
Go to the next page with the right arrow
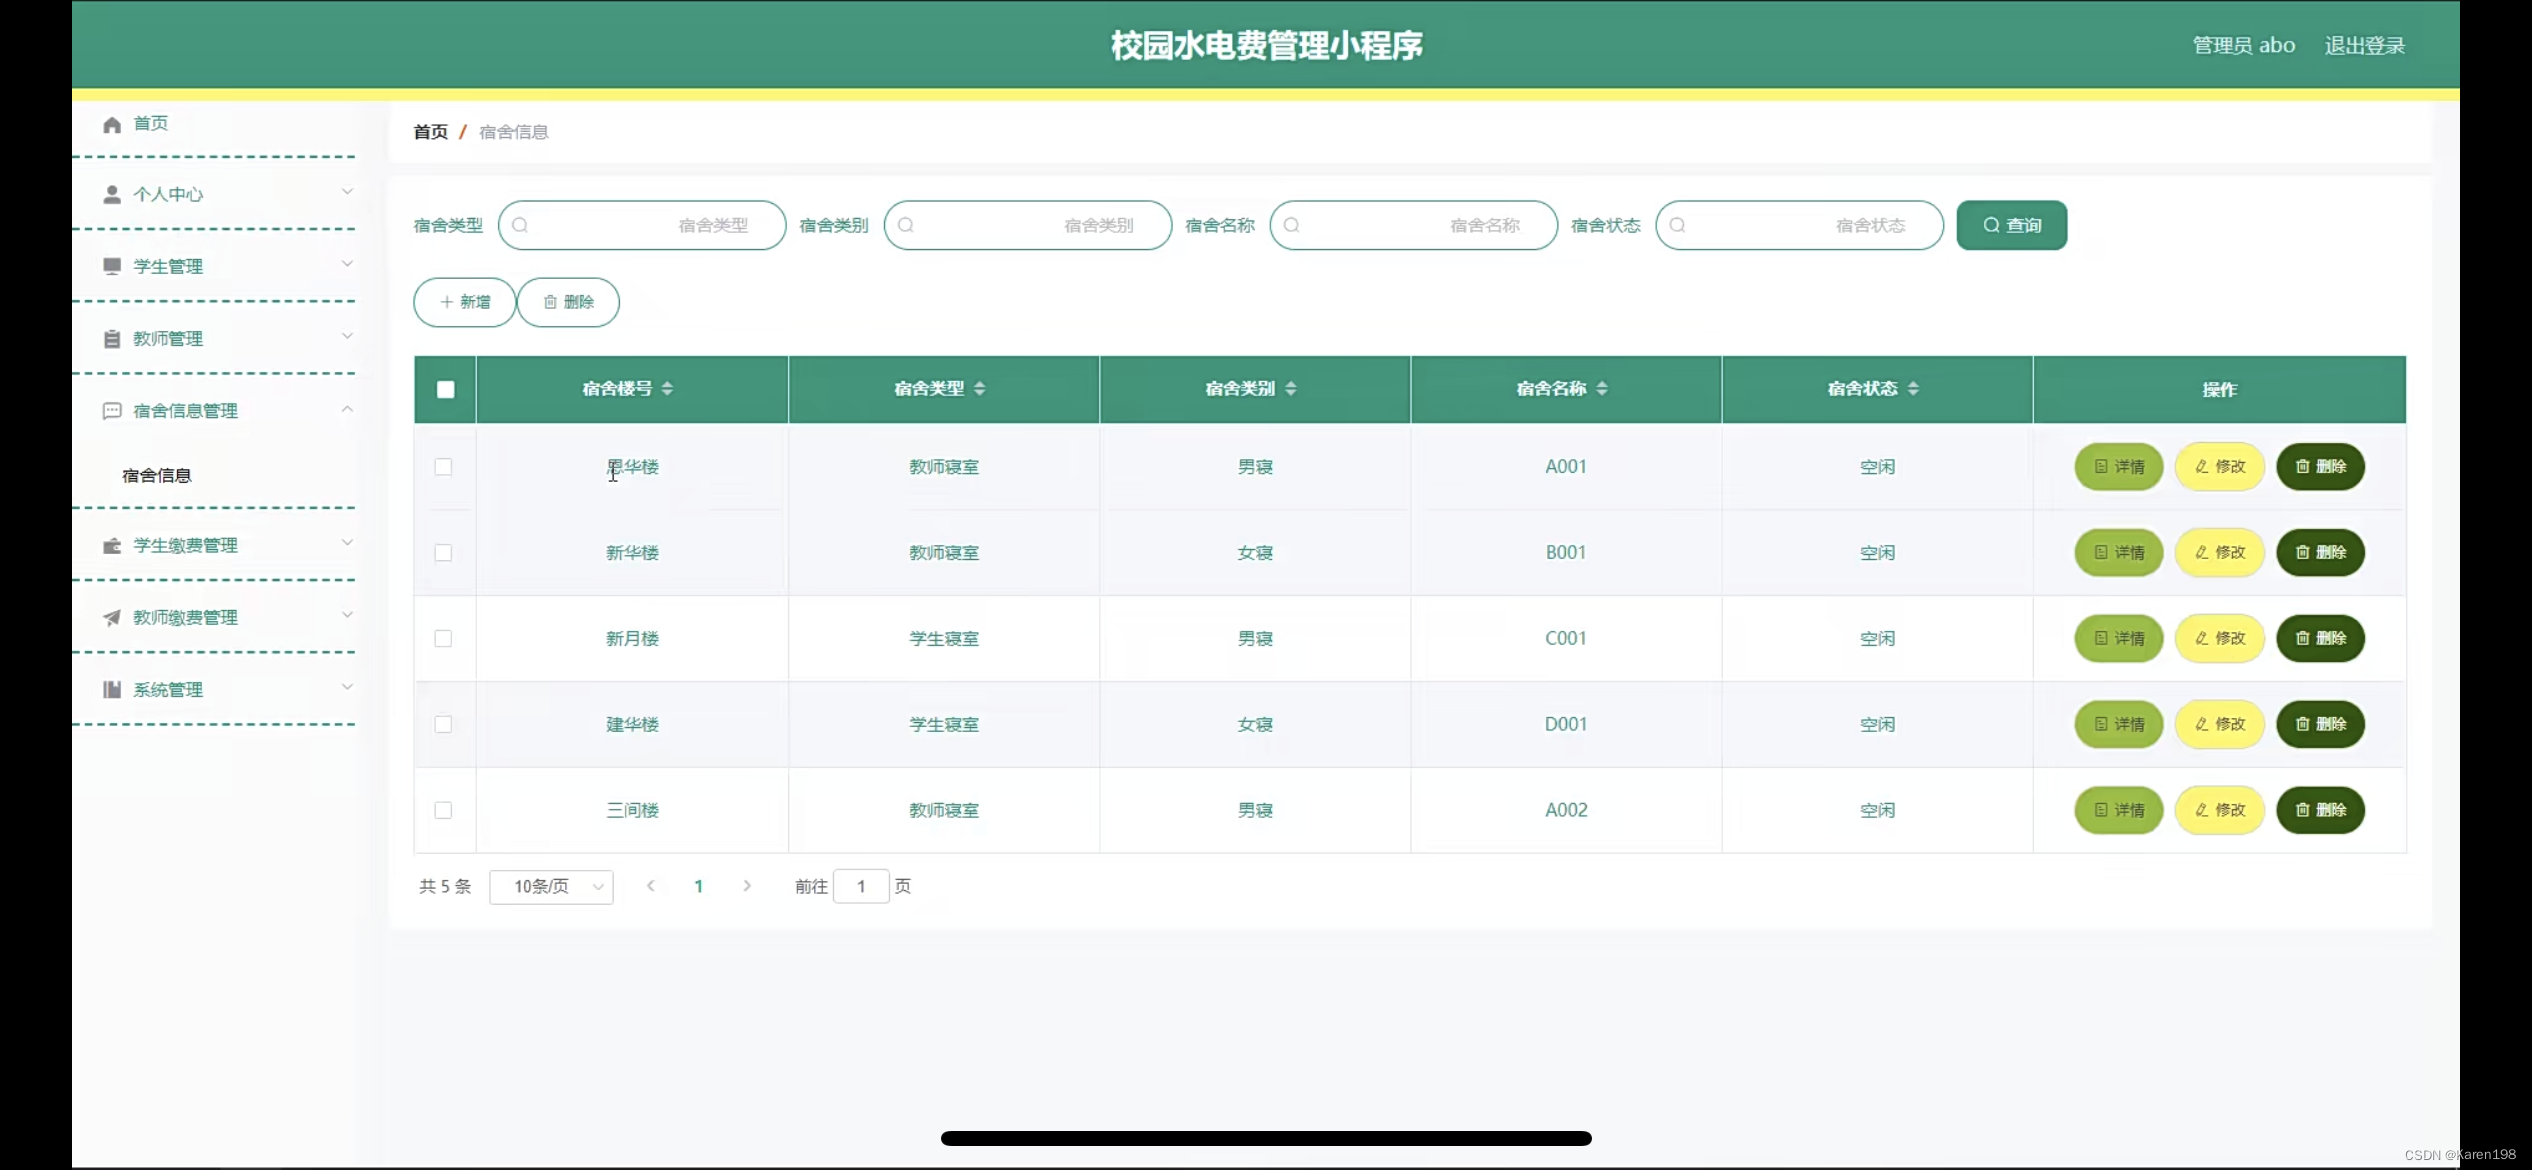(x=747, y=886)
